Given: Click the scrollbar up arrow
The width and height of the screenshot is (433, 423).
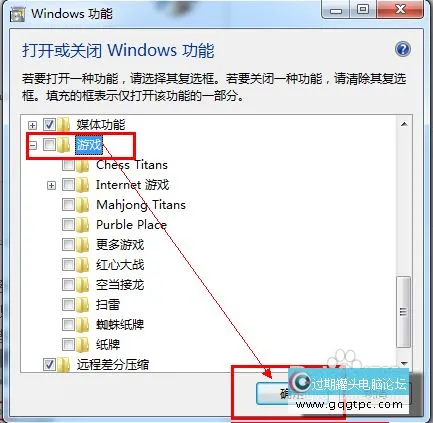Looking at the screenshot, I should (x=404, y=124).
